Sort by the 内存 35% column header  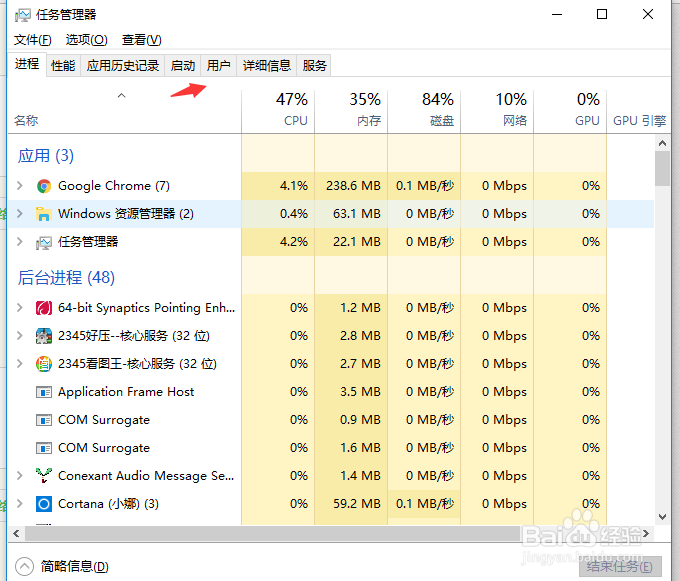pyautogui.click(x=351, y=111)
